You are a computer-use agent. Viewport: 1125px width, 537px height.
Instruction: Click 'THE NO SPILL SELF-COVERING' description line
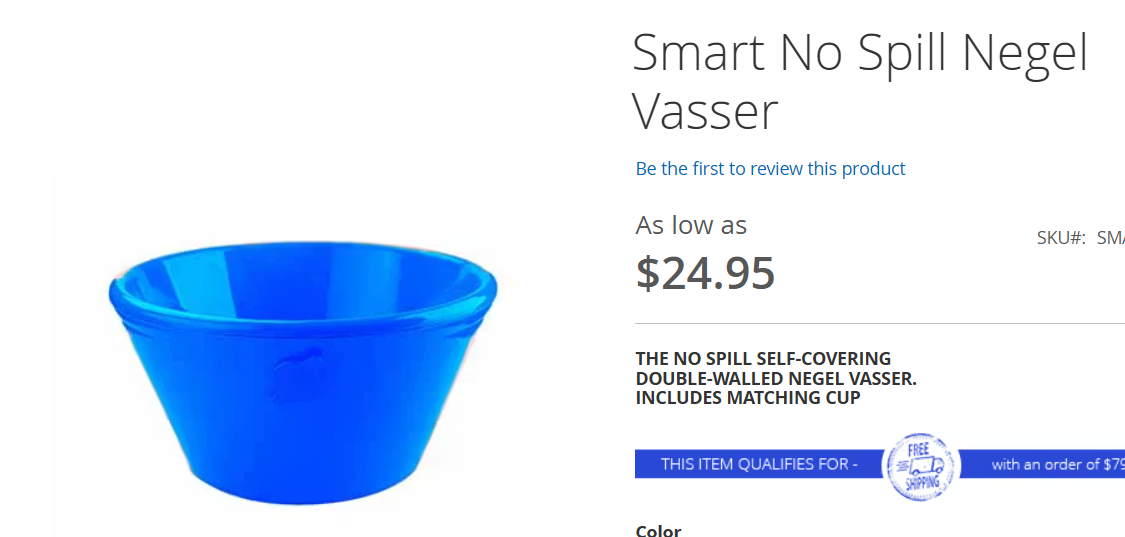pyautogui.click(x=763, y=358)
